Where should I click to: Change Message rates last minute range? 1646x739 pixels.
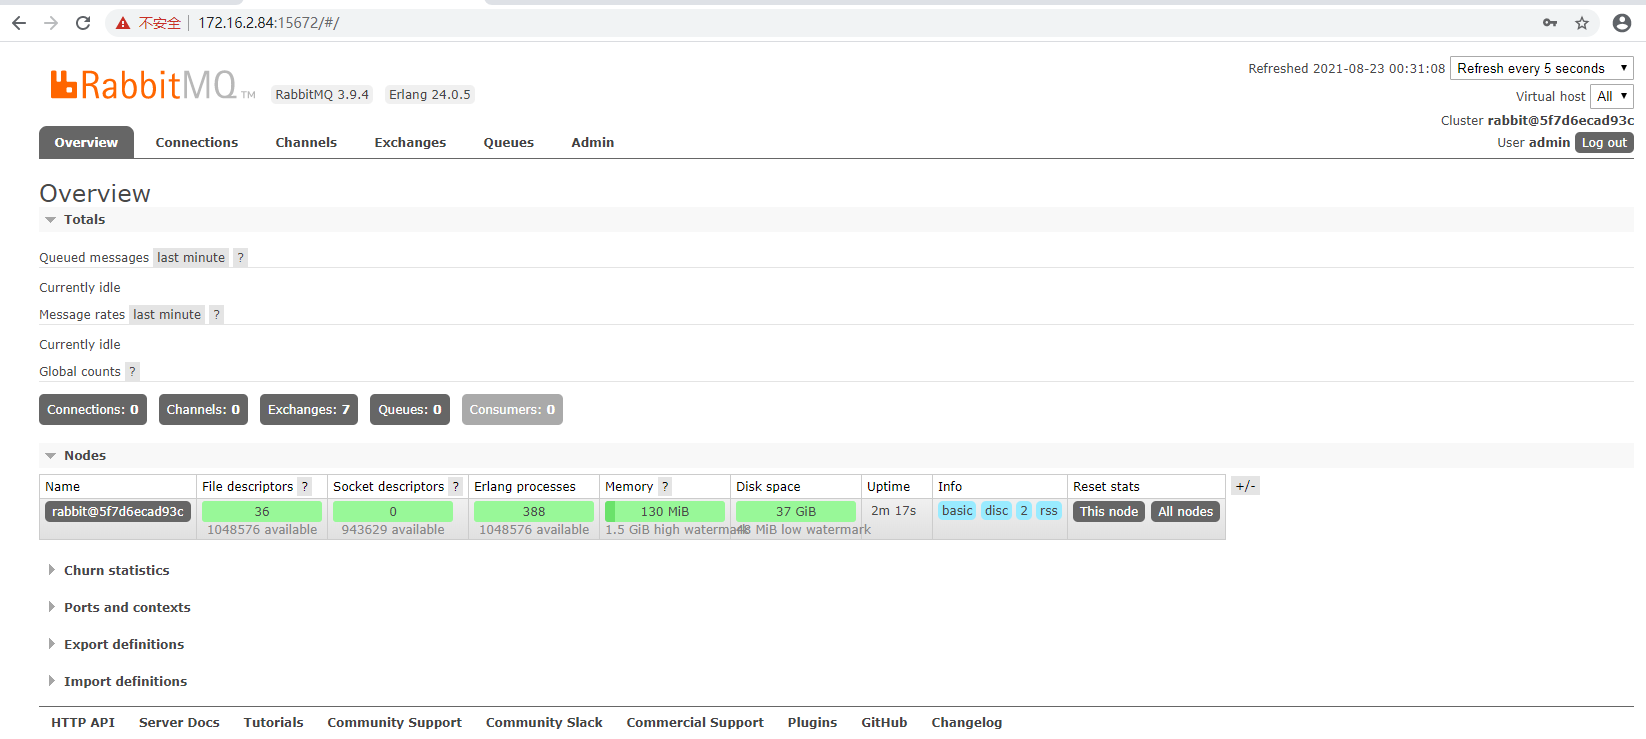pyautogui.click(x=167, y=315)
